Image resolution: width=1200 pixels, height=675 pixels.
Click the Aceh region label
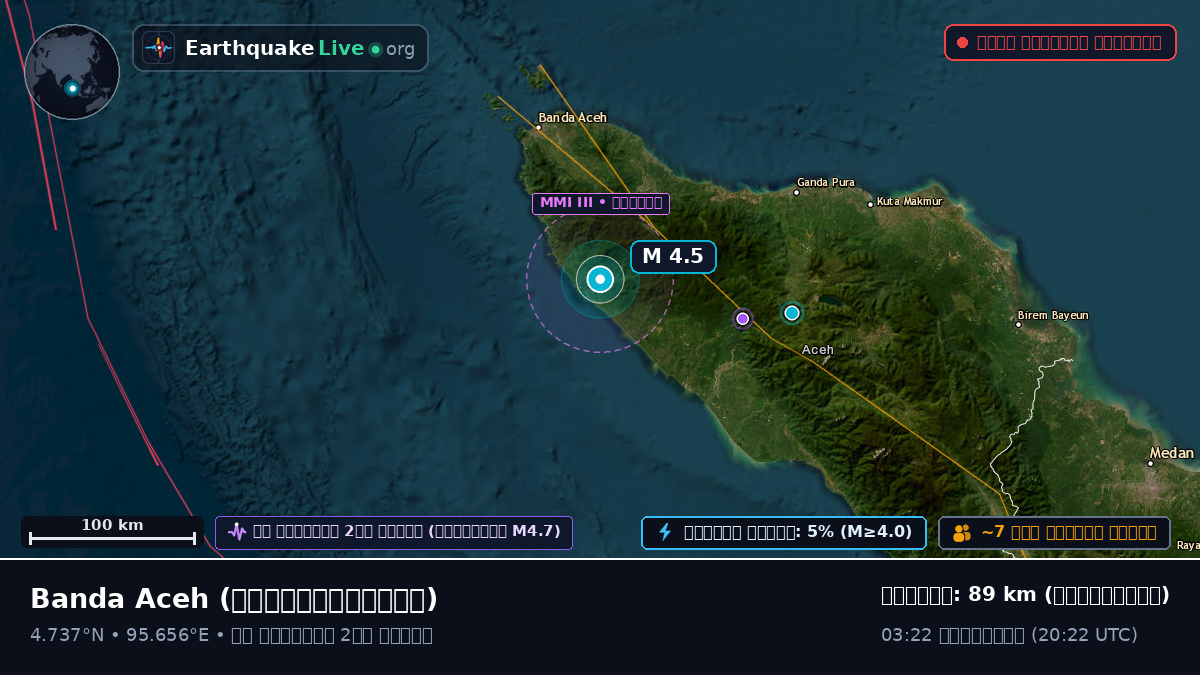tap(817, 350)
